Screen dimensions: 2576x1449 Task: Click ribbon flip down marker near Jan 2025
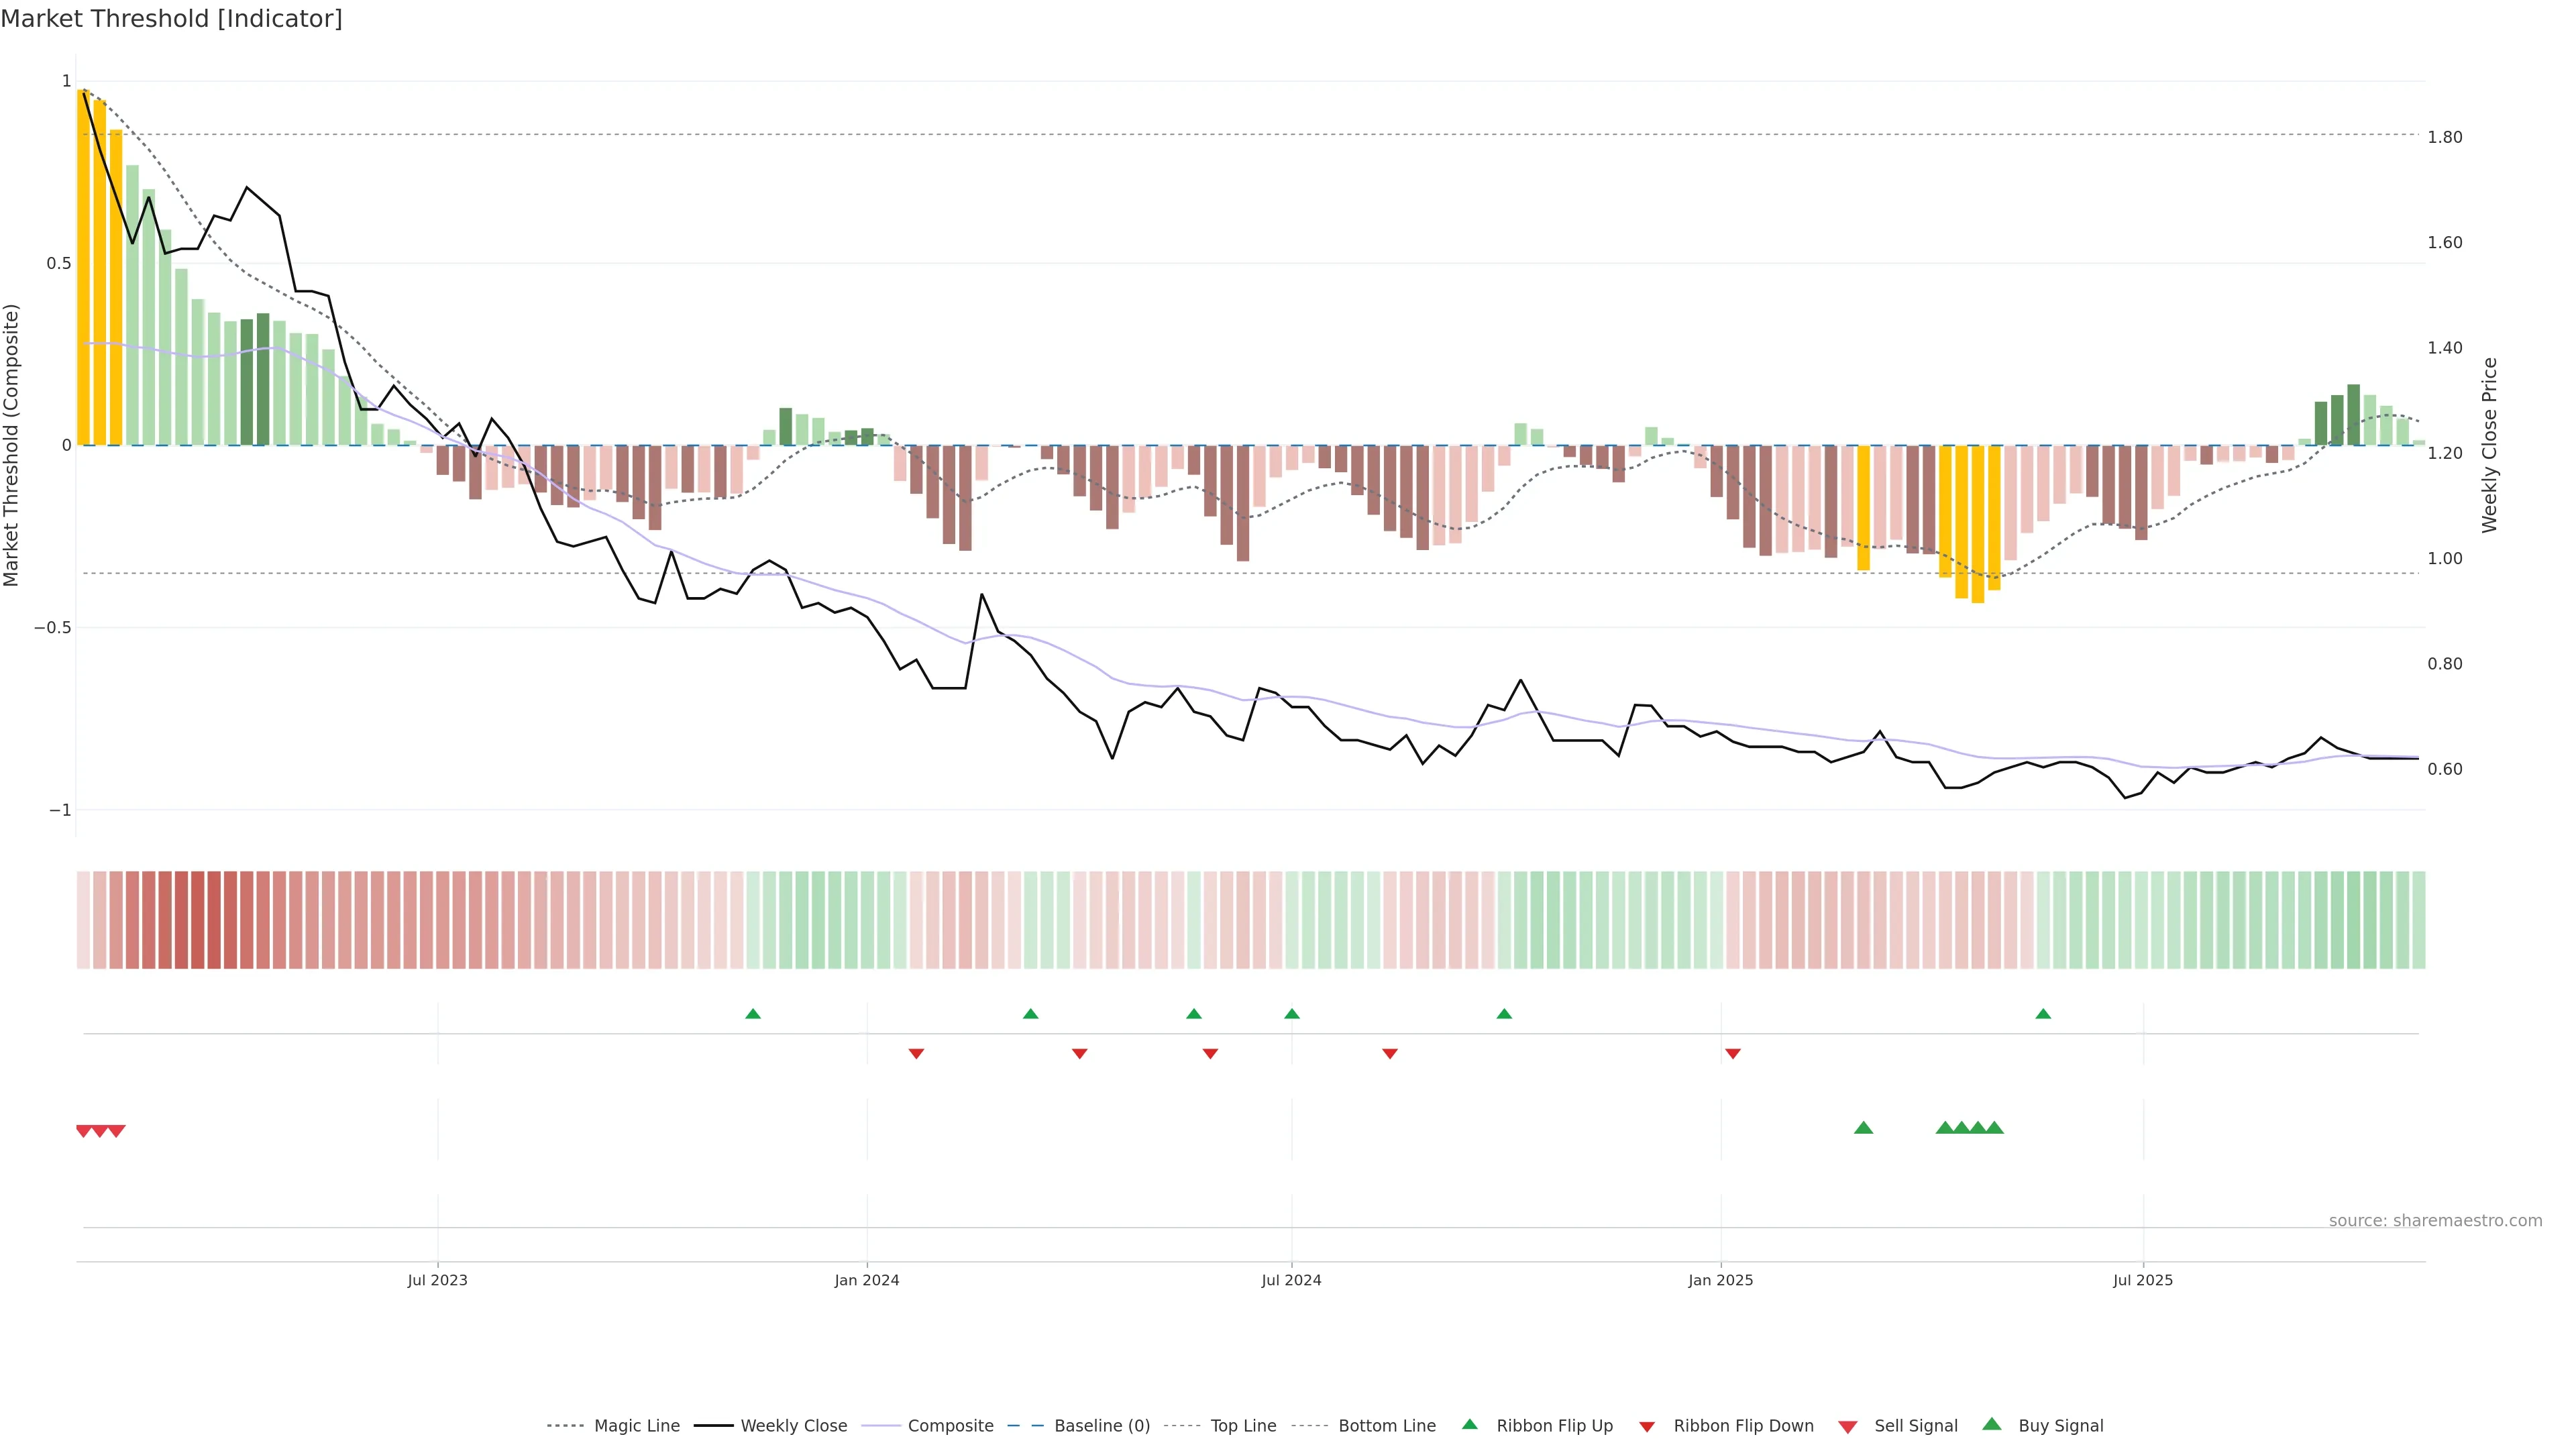(1733, 1054)
